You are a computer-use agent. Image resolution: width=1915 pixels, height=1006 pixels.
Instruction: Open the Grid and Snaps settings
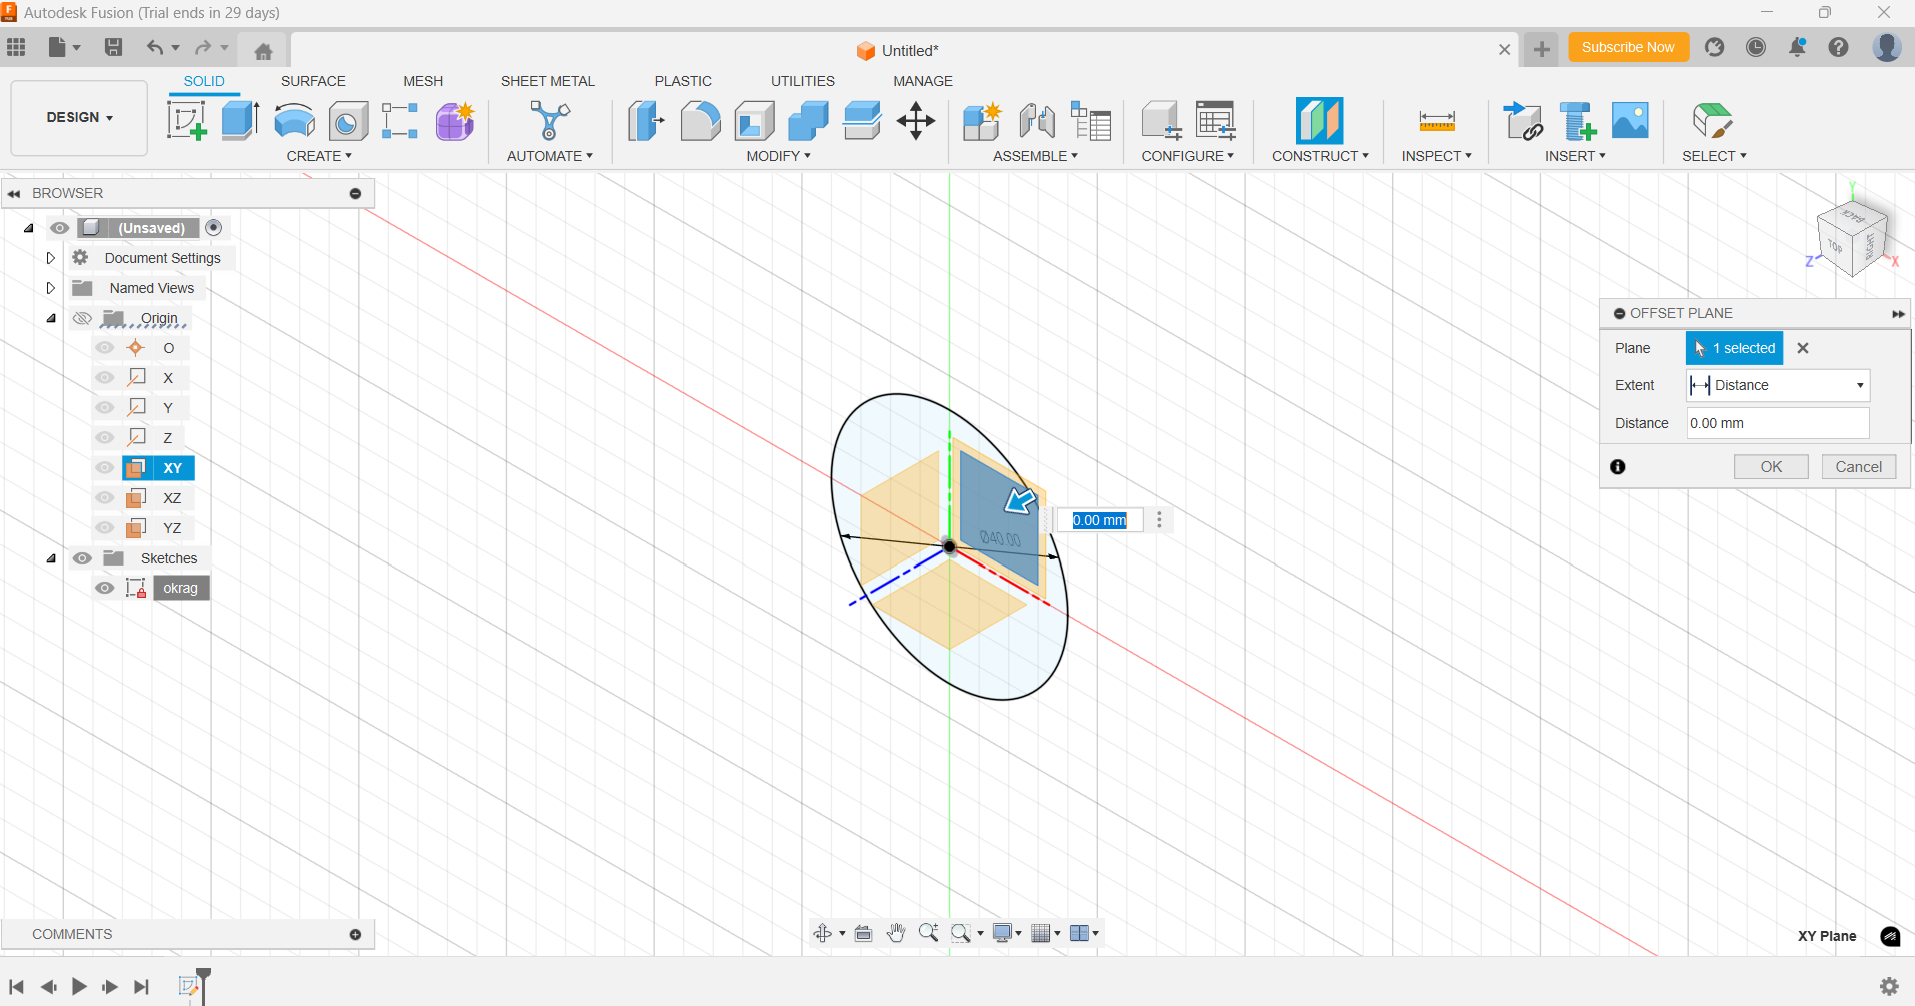tap(1045, 933)
